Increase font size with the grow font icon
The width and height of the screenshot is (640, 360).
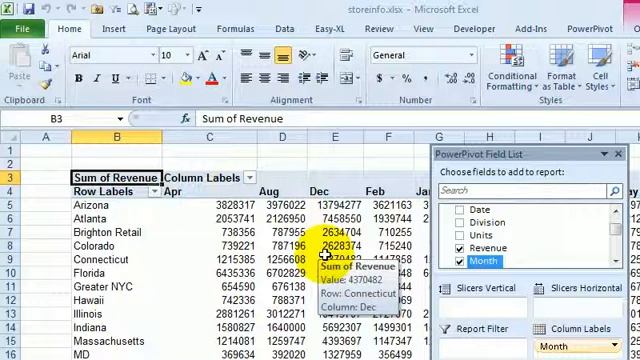click(203, 56)
